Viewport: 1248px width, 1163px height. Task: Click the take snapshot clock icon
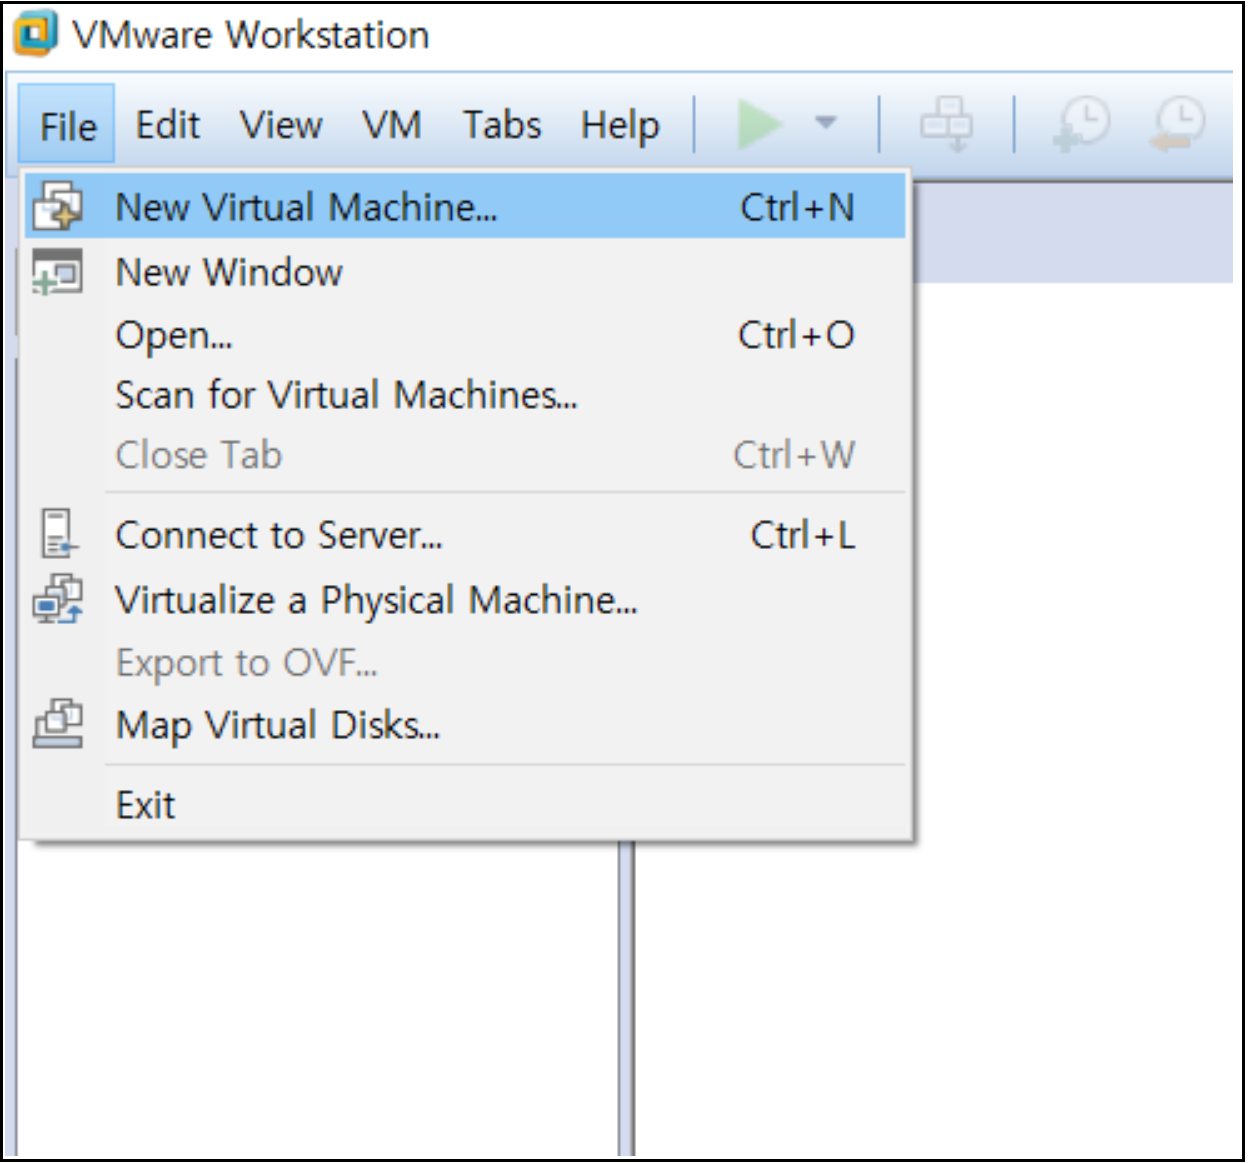coord(1082,124)
